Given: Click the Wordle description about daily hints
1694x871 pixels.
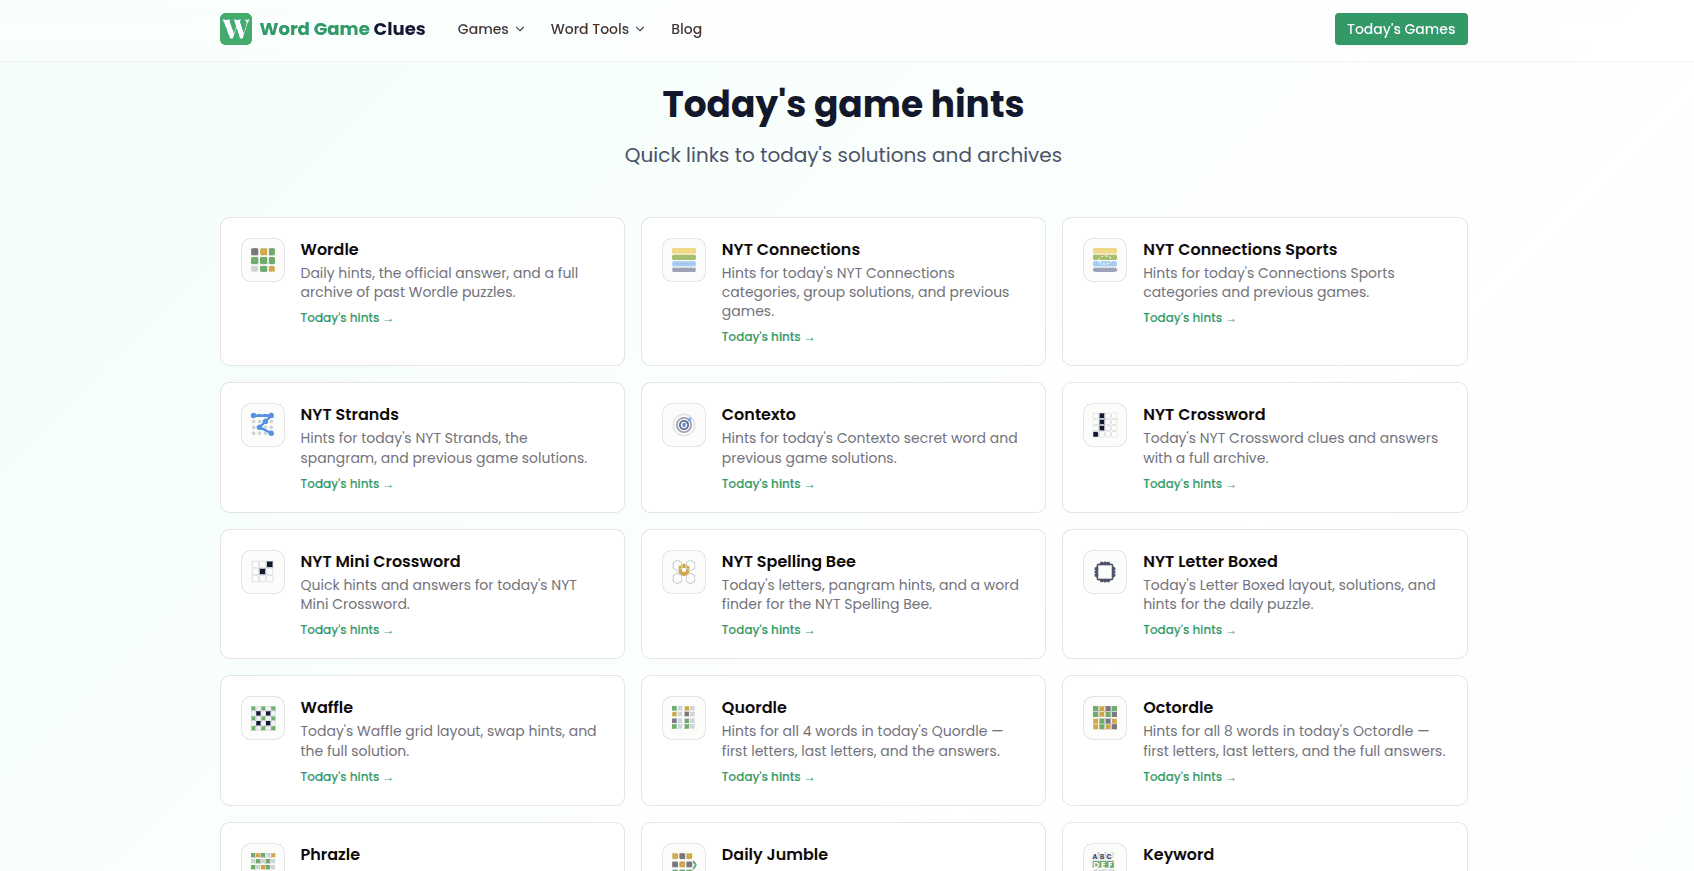Looking at the screenshot, I should pos(439,282).
